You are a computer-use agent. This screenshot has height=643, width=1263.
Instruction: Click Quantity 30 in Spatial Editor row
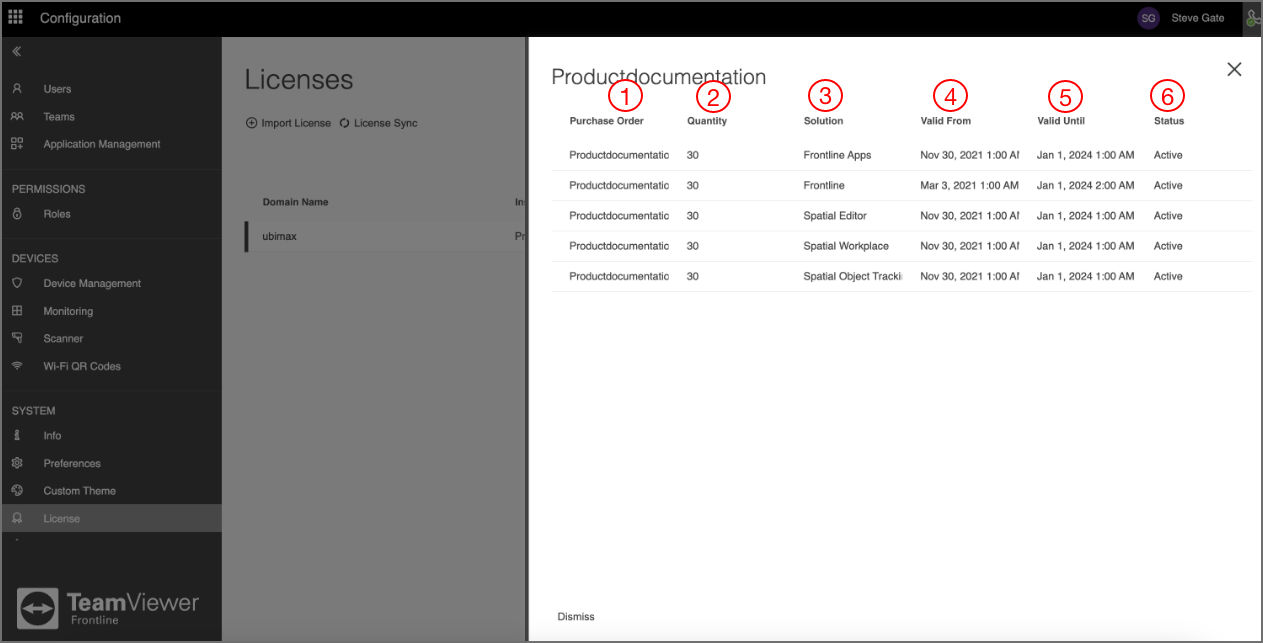click(693, 216)
